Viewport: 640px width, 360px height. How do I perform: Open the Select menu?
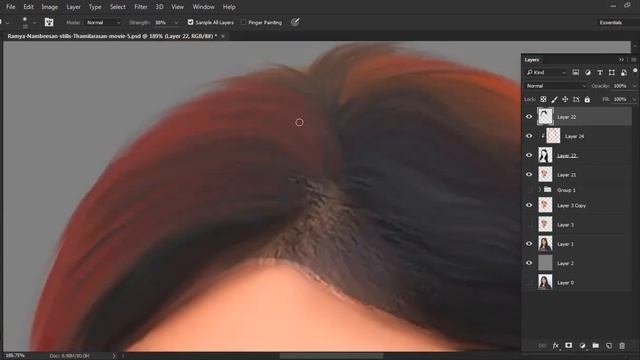(x=118, y=7)
